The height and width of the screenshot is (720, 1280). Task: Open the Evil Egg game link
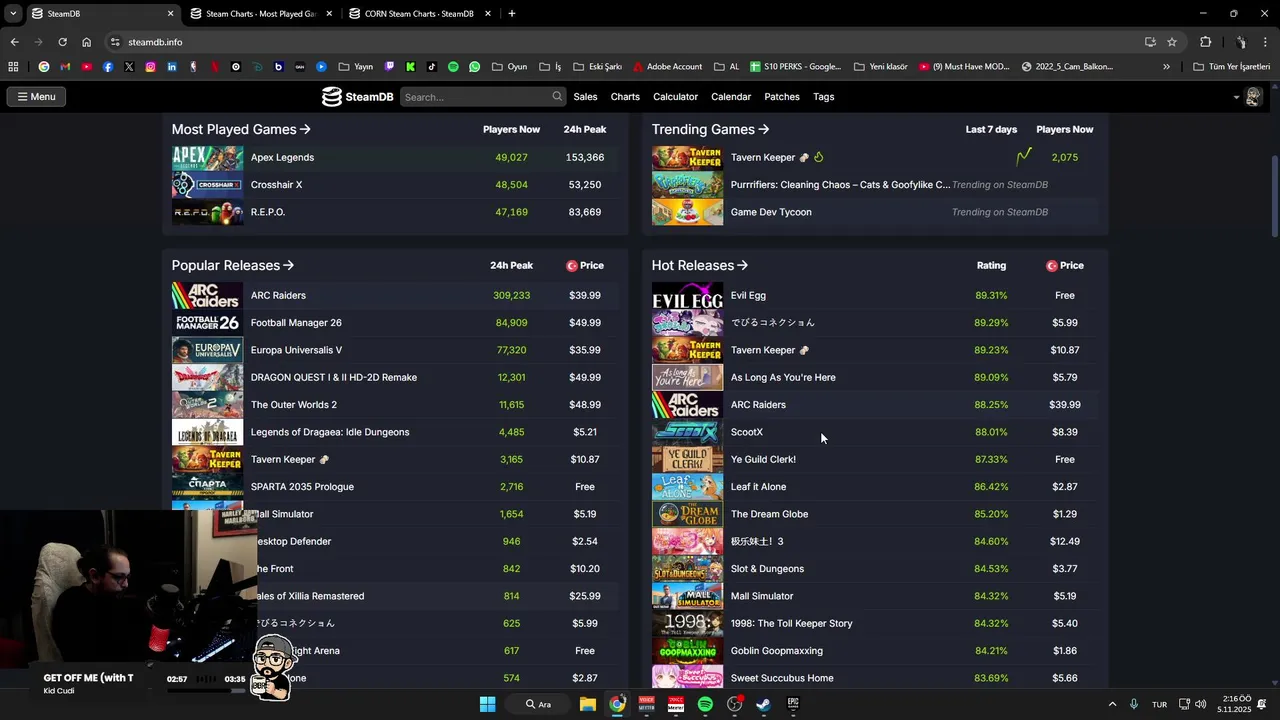[x=748, y=295]
